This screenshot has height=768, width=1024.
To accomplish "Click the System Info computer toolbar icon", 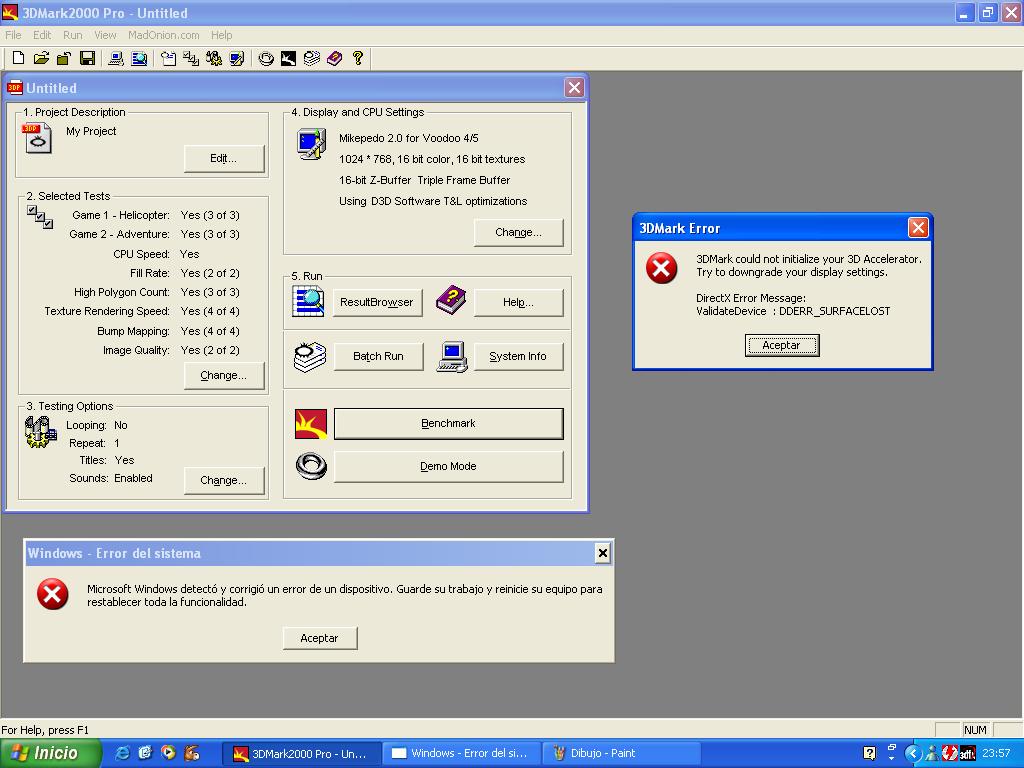I will [116, 58].
